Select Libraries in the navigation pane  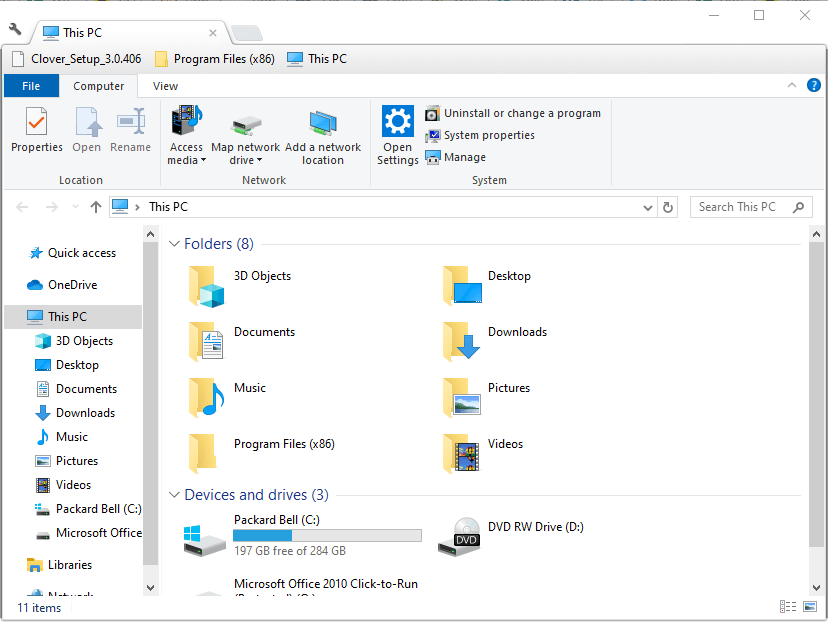60,565
